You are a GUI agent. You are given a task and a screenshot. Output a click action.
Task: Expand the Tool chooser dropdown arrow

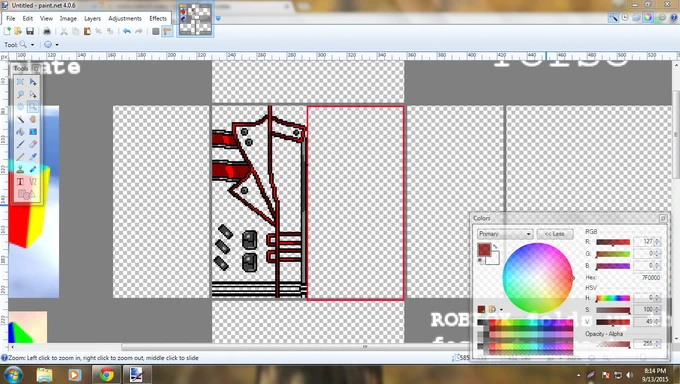tap(32, 45)
